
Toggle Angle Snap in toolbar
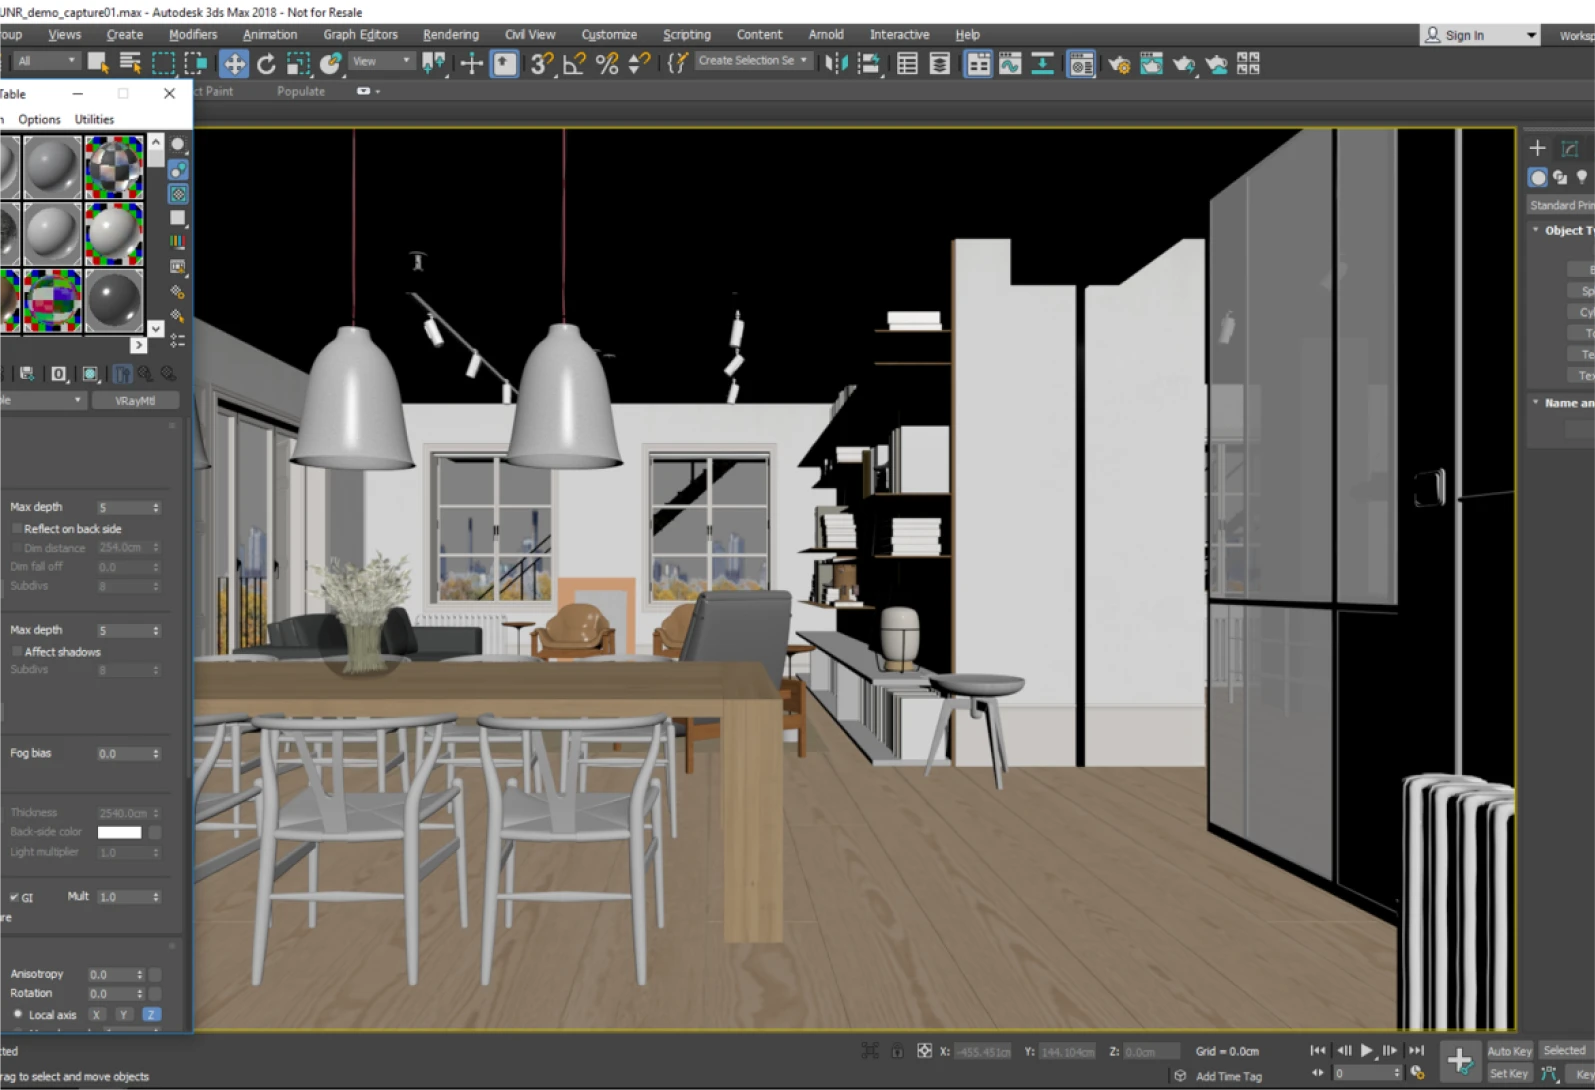574,64
